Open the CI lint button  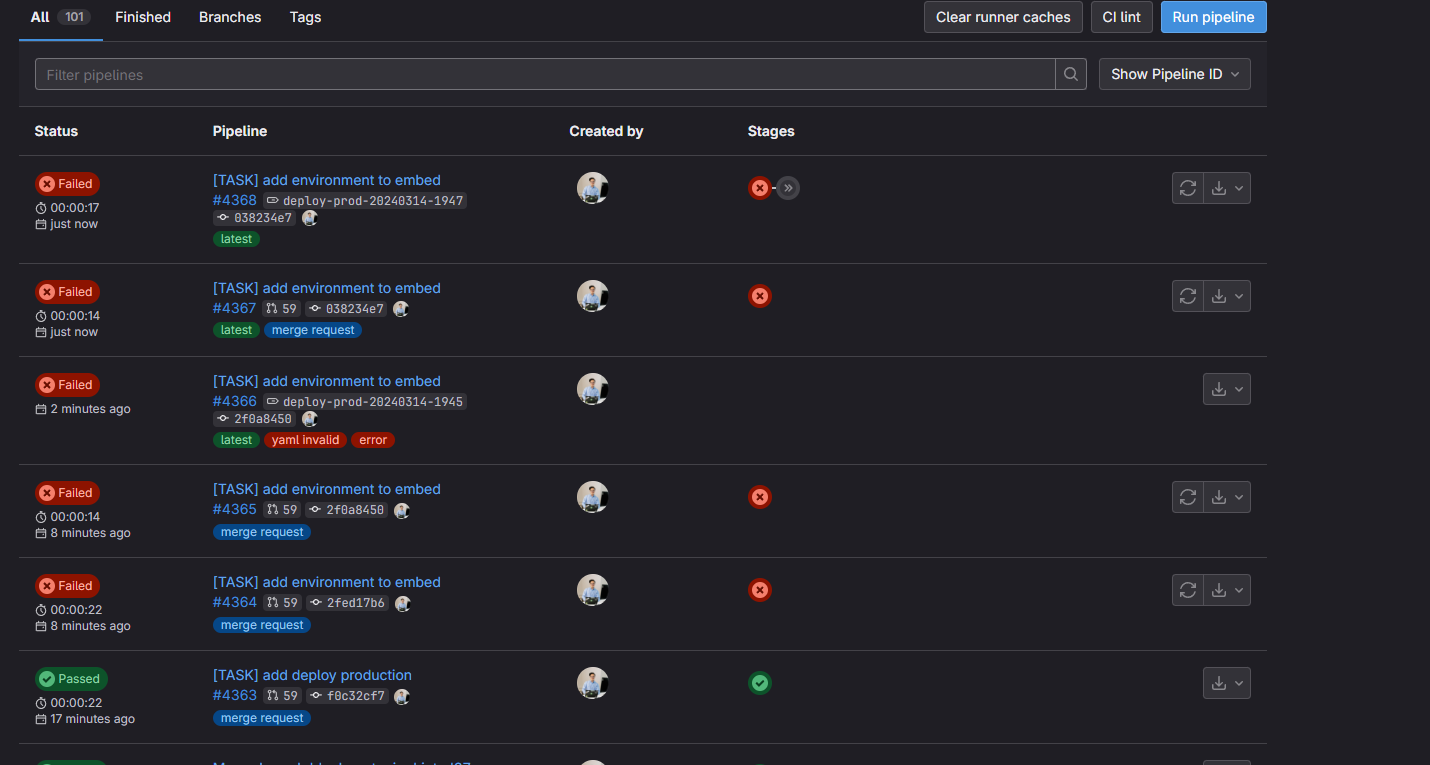point(1121,17)
